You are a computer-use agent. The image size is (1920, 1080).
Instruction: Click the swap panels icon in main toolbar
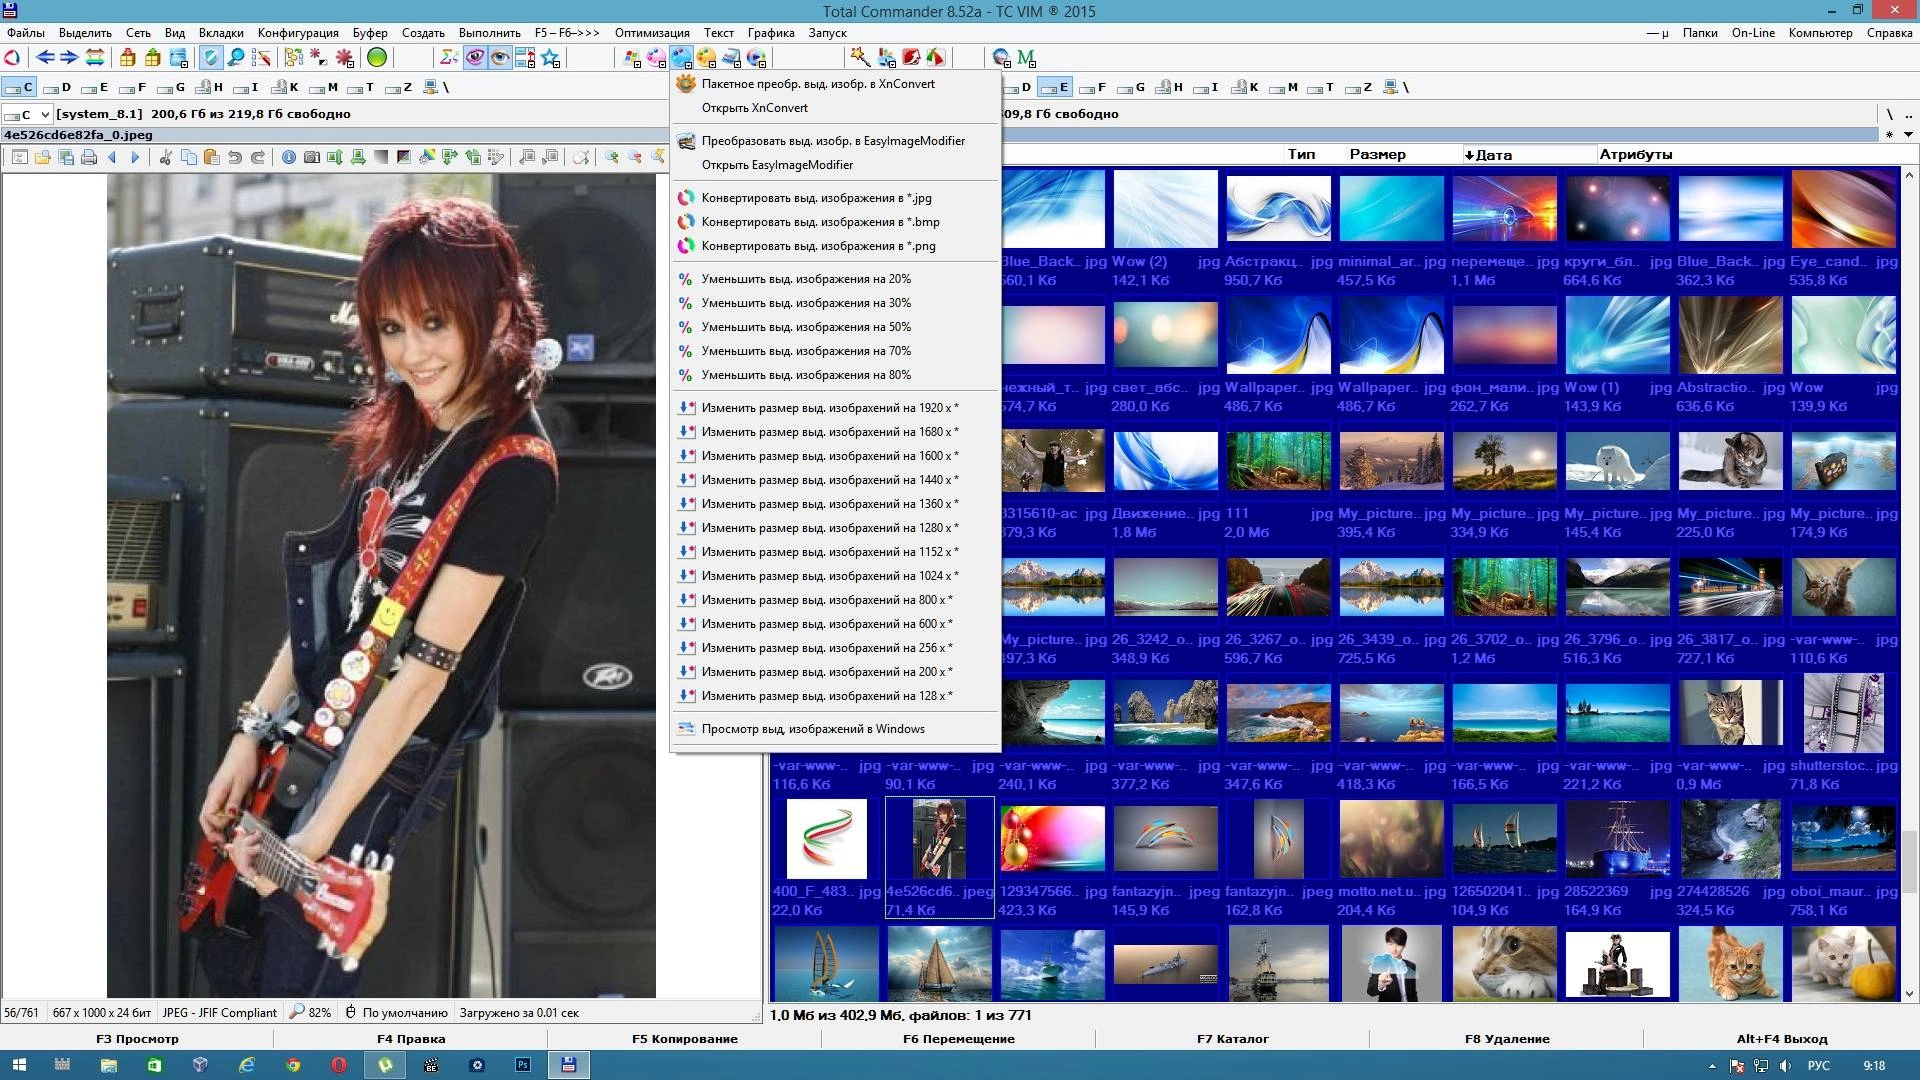pos(94,58)
